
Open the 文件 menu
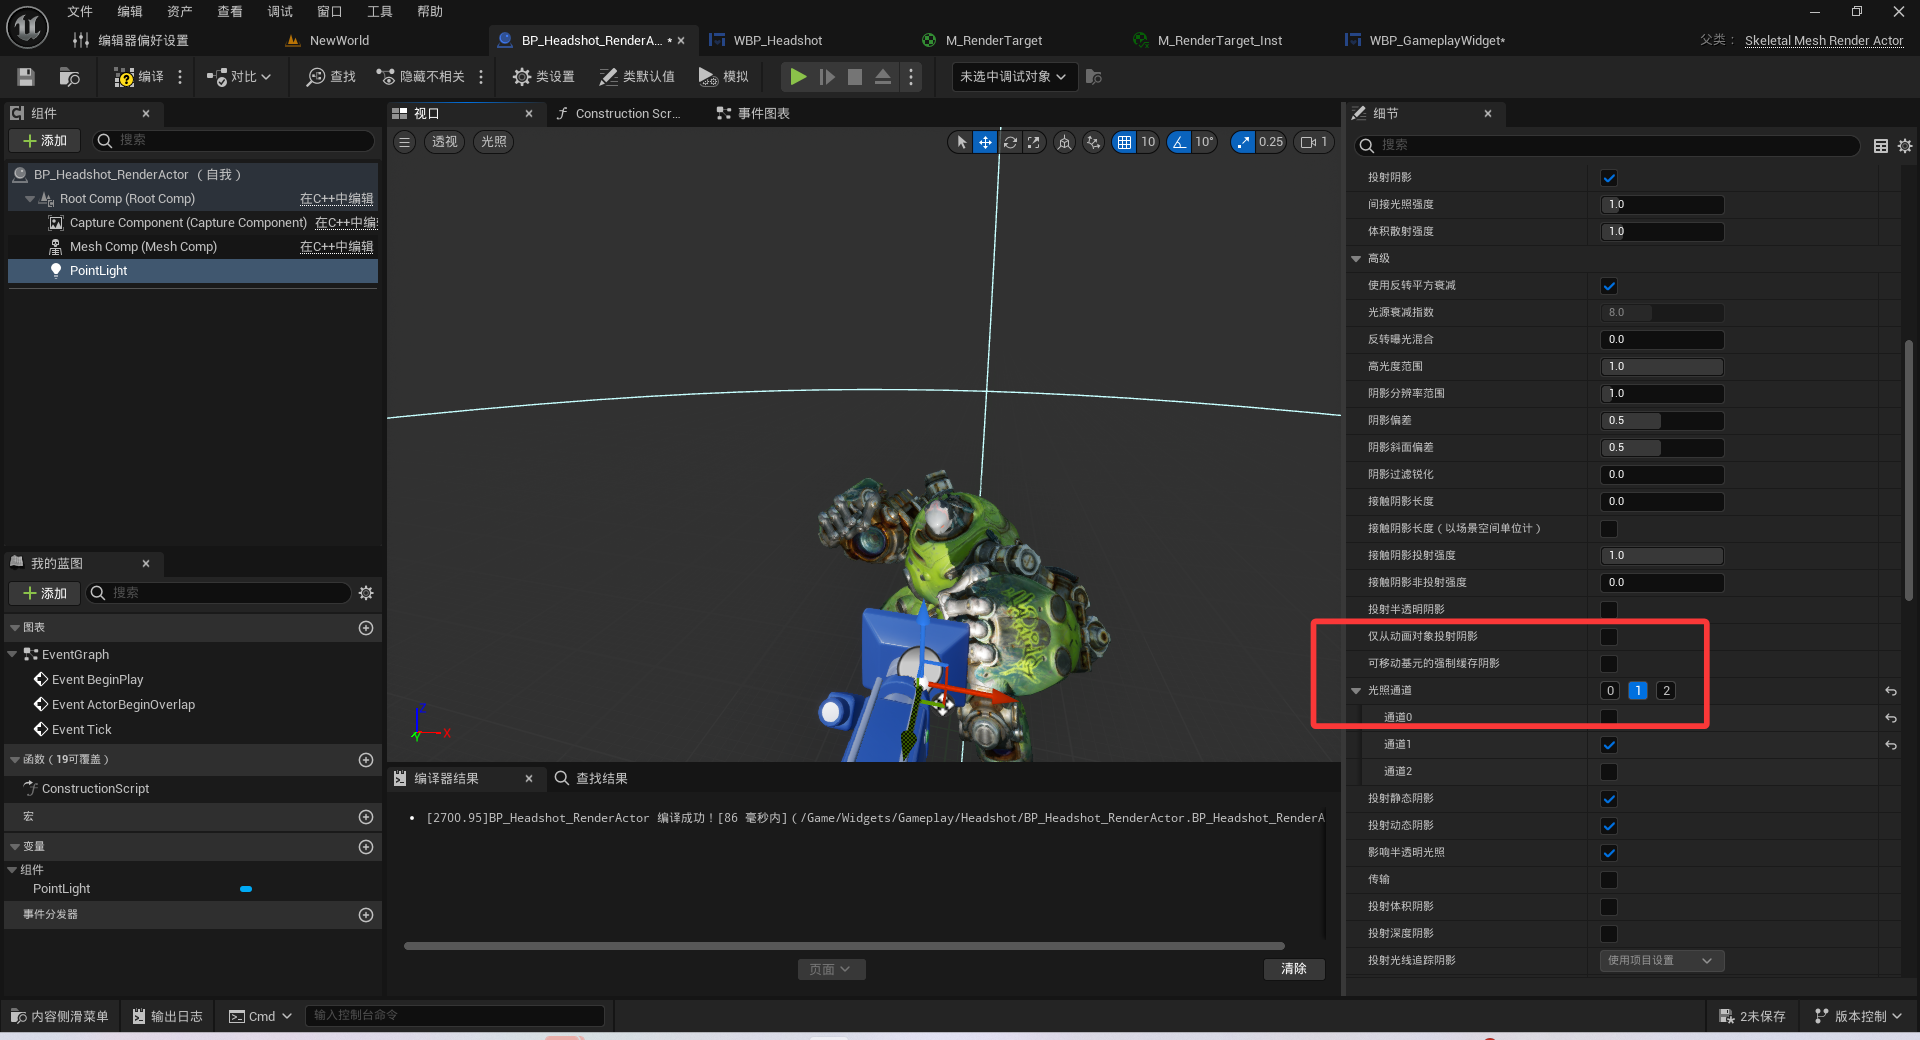tap(80, 12)
